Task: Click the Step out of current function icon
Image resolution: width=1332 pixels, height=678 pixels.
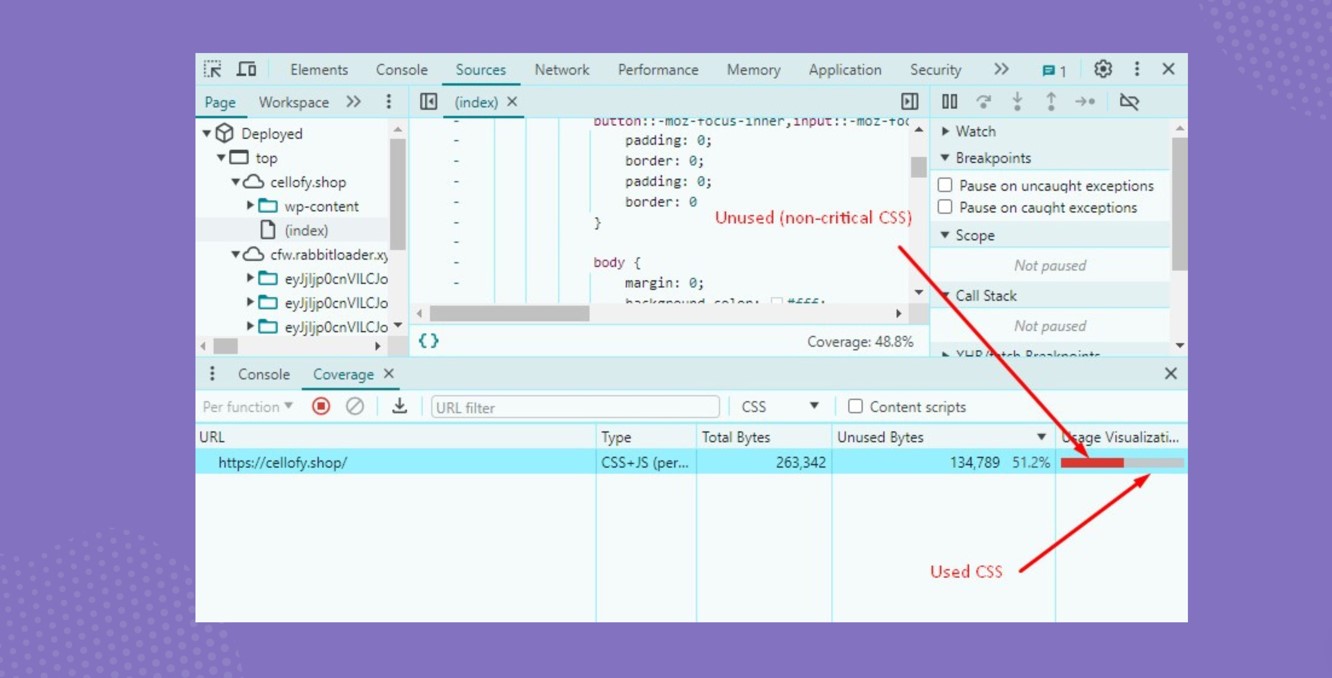Action: pyautogui.click(x=1051, y=101)
